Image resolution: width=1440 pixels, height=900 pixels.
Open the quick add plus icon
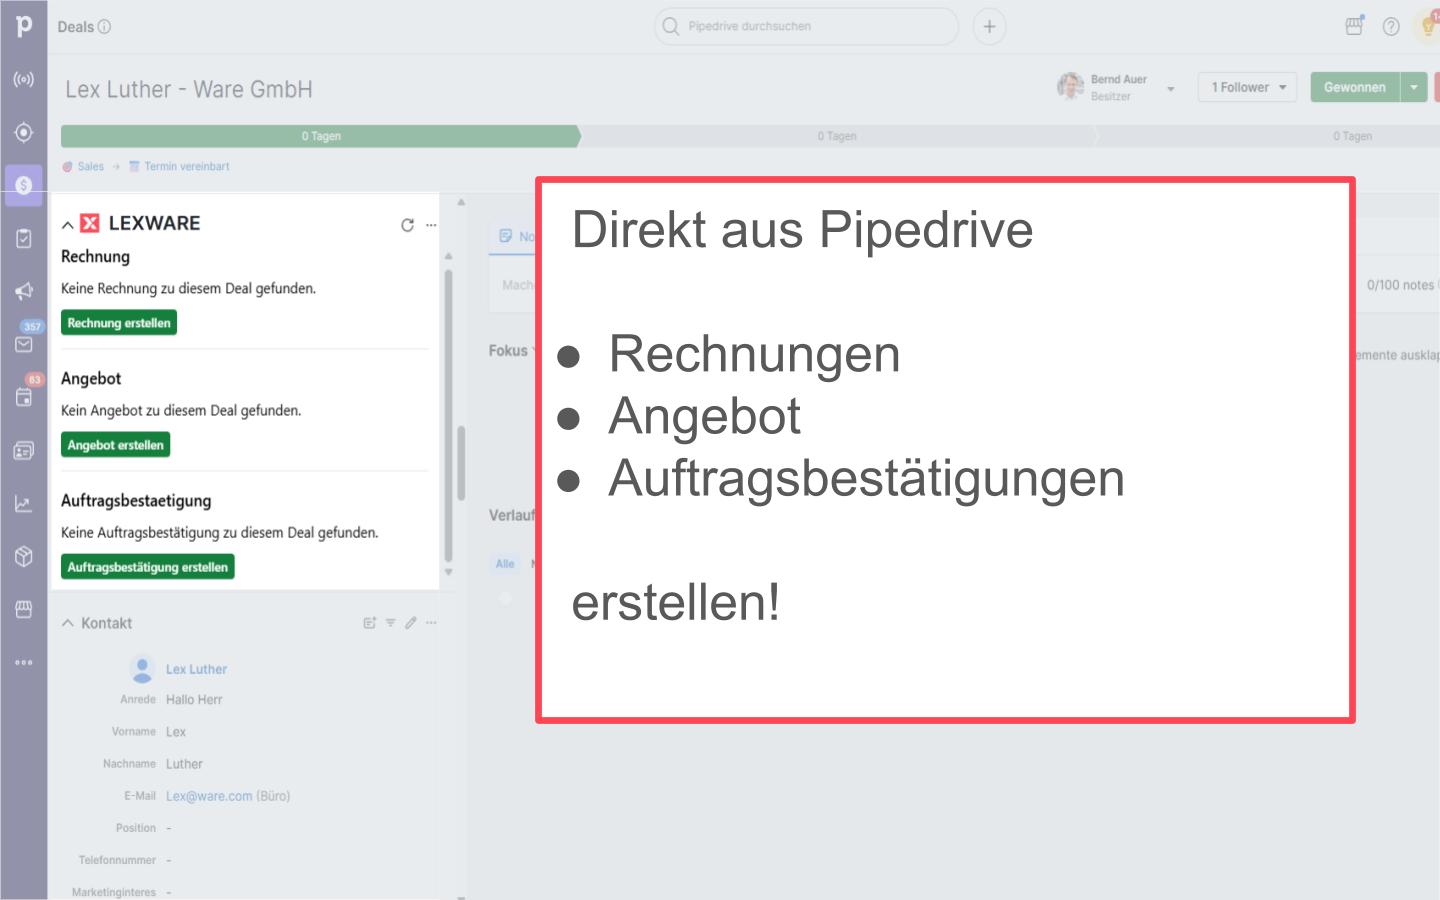tap(989, 26)
